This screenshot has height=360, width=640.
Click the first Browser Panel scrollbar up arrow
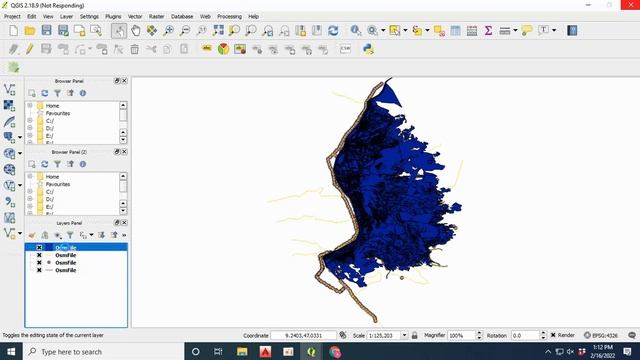tap(123, 105)
